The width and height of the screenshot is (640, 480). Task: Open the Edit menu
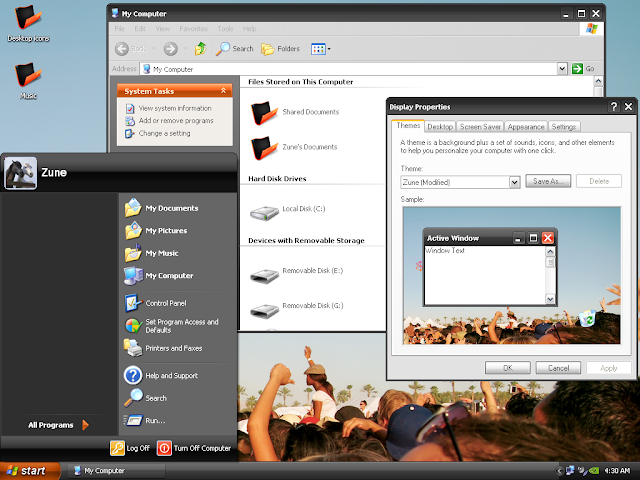(140, 29)
